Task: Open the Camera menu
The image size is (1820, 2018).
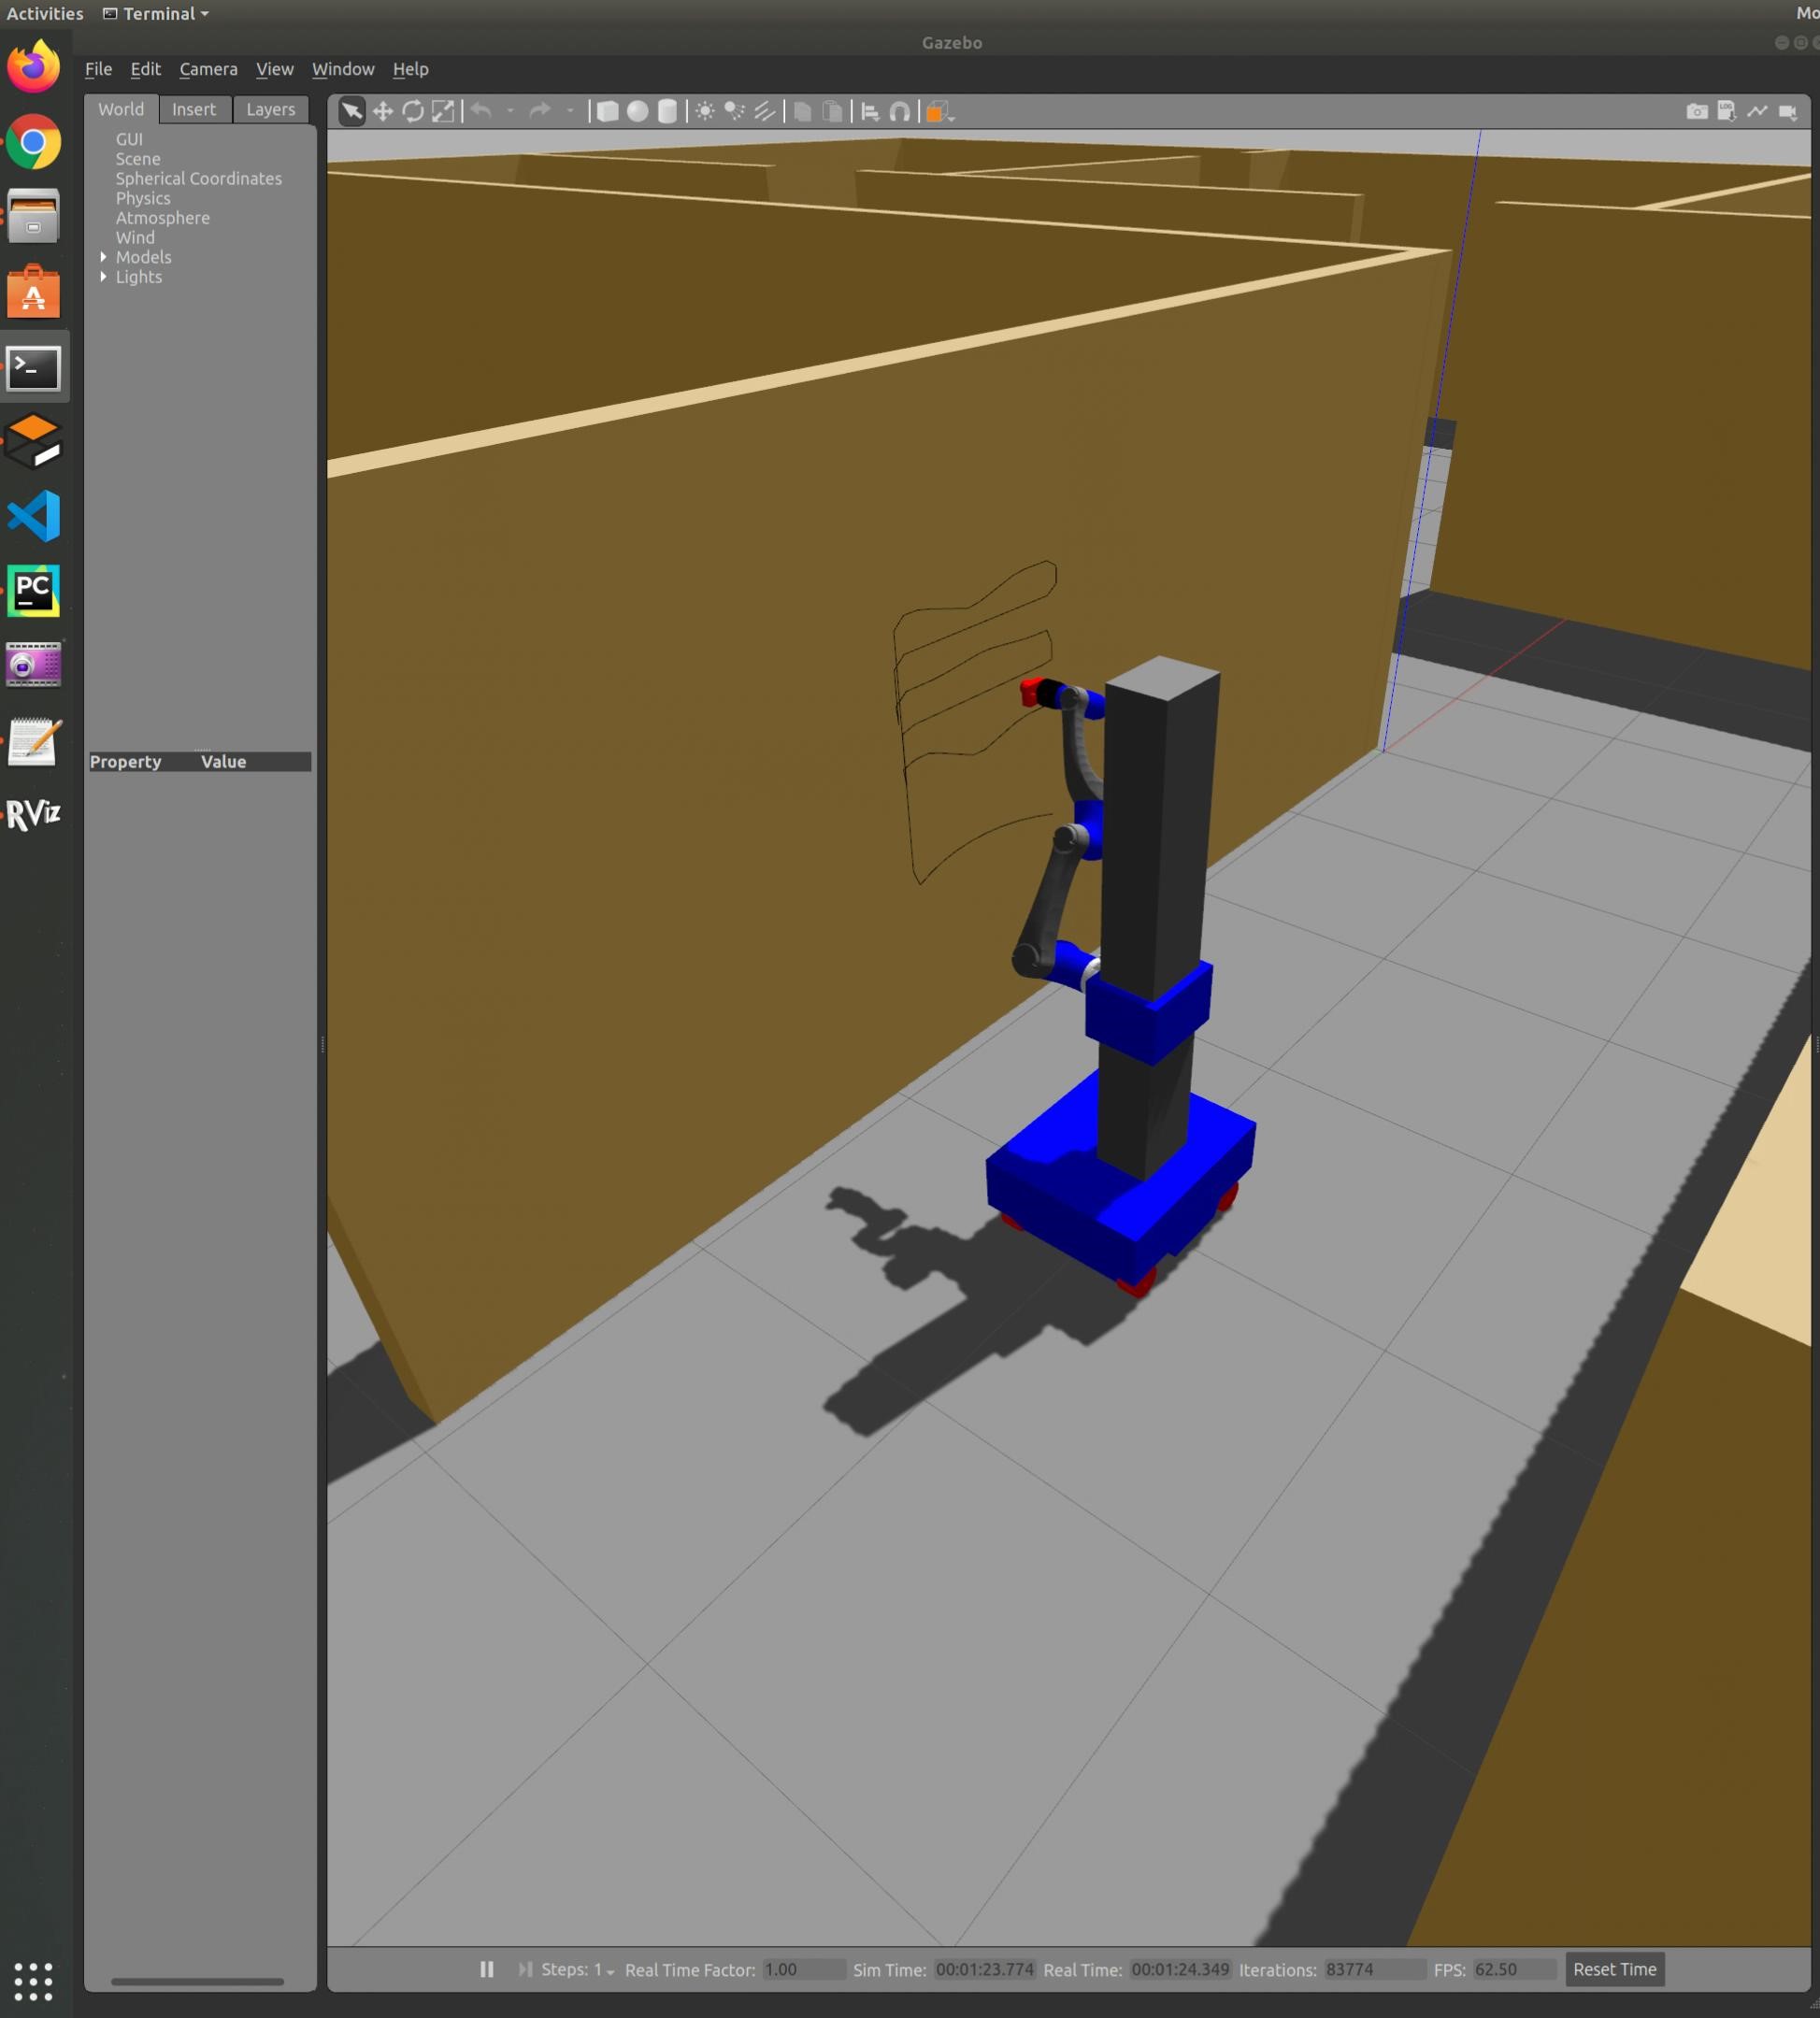Action: (208, 69)
